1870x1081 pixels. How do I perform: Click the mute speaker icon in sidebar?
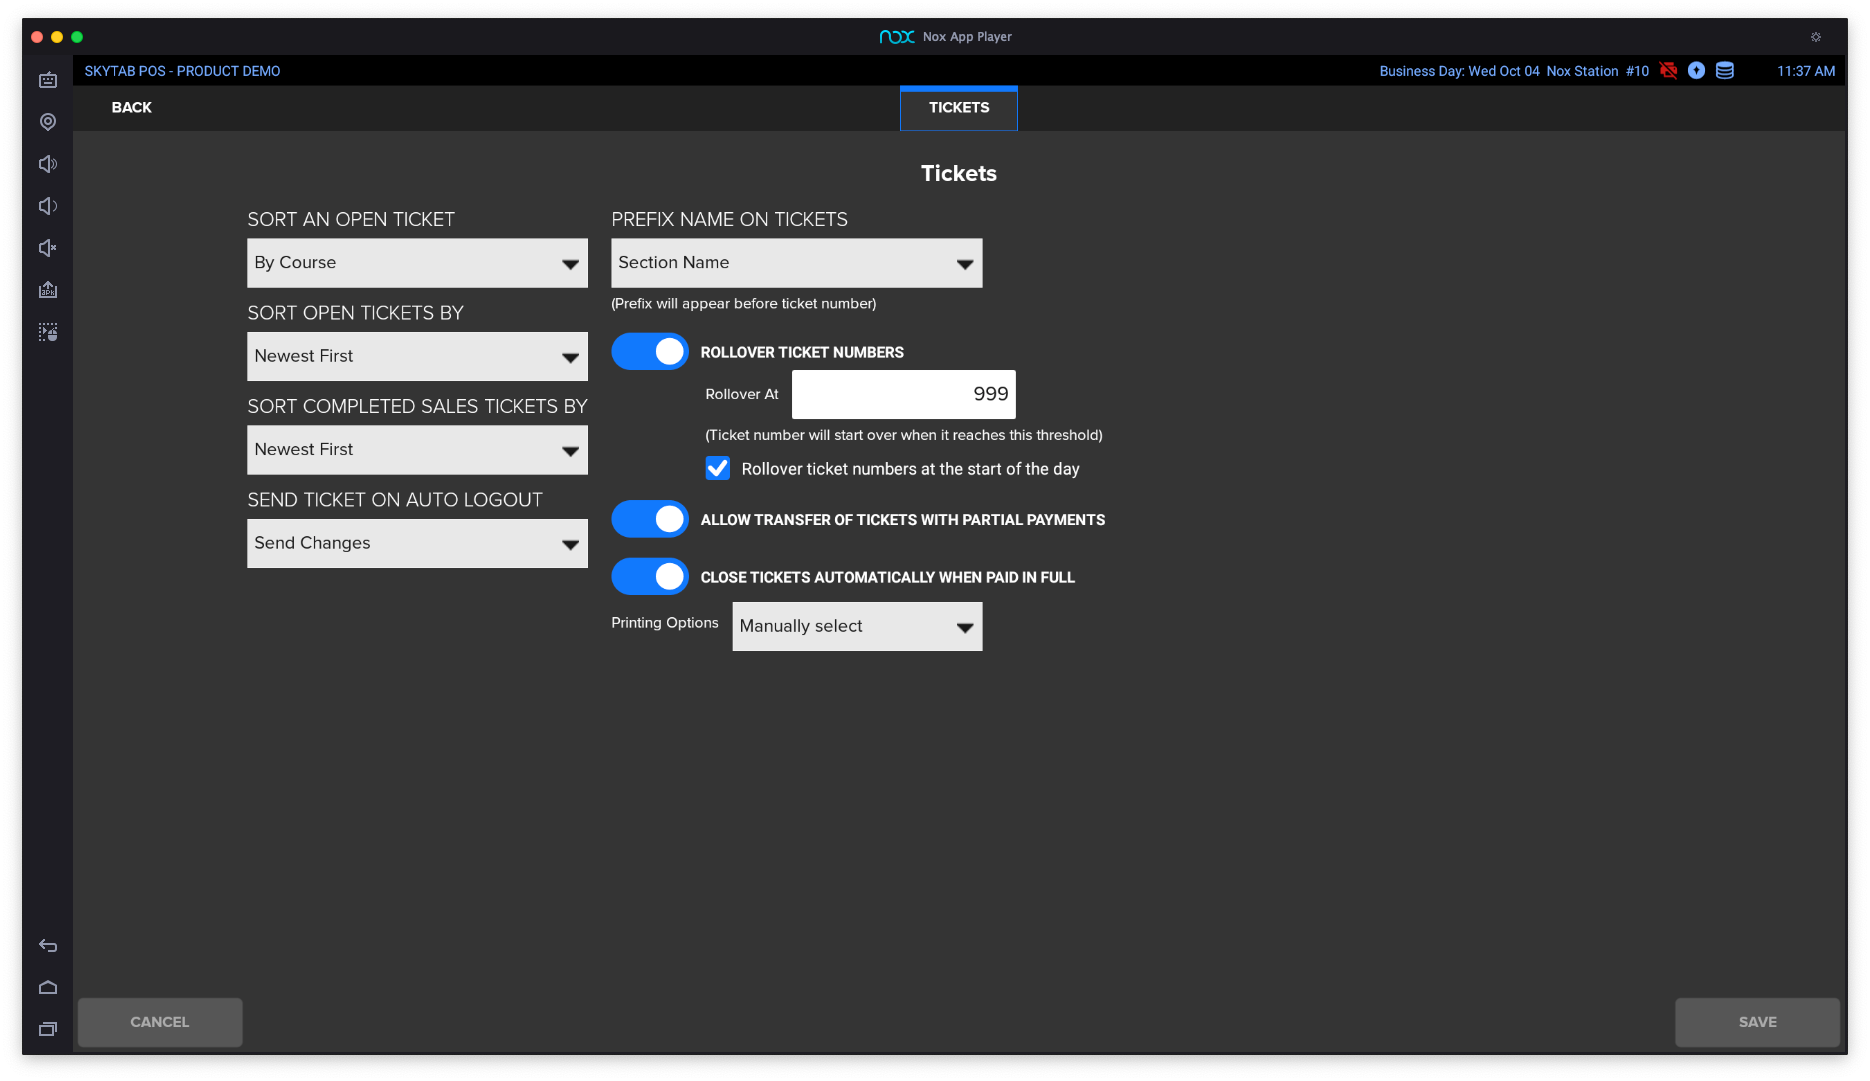point(48,248)
